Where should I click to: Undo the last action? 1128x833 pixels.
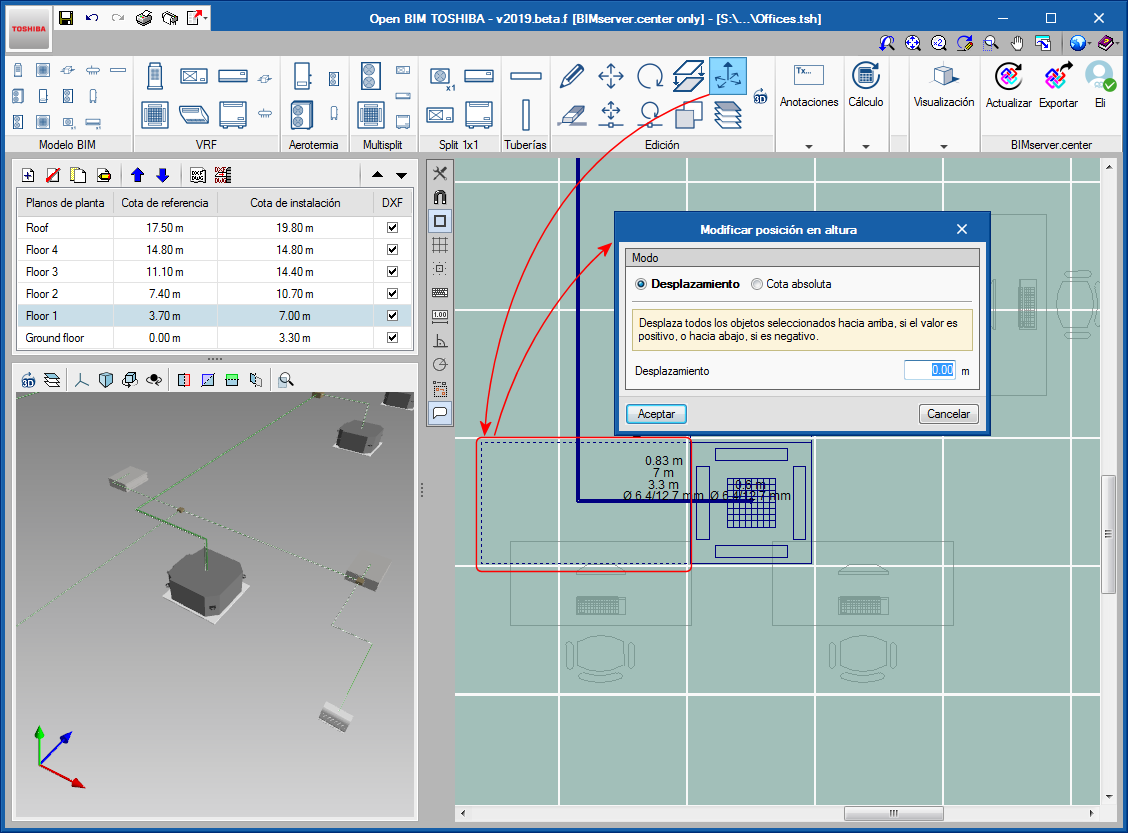click(92, 18)
